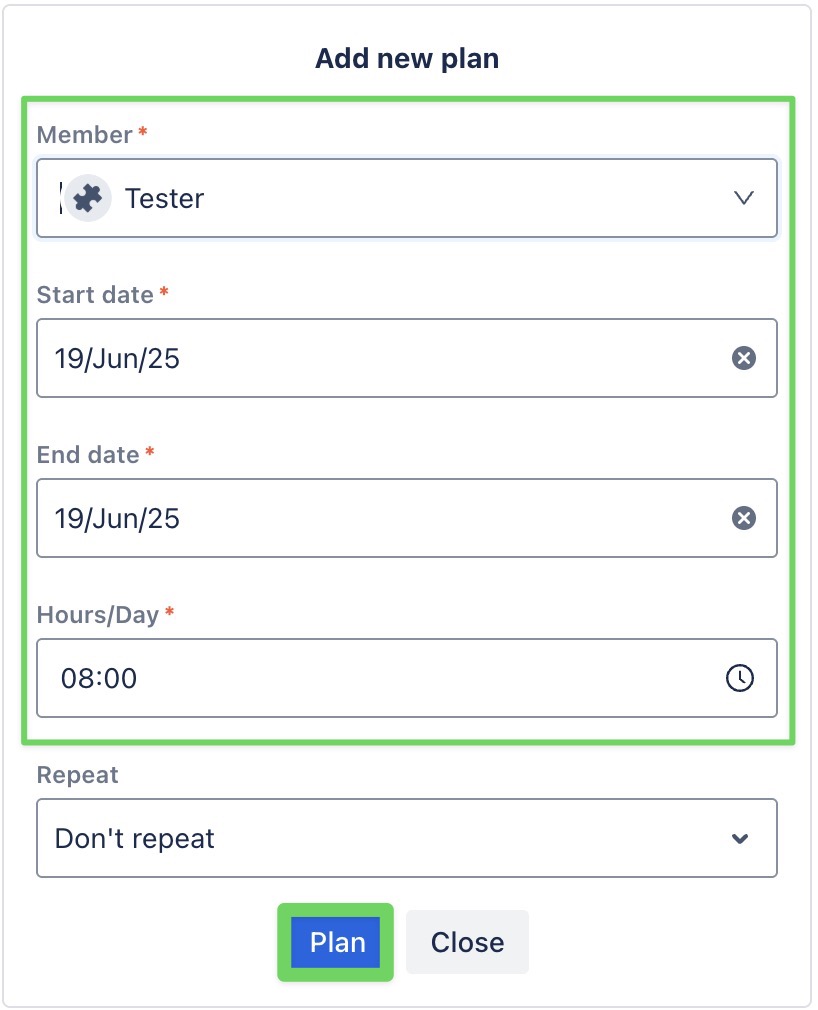Remove the Start date using its circular x icon

tap(744, 358)
